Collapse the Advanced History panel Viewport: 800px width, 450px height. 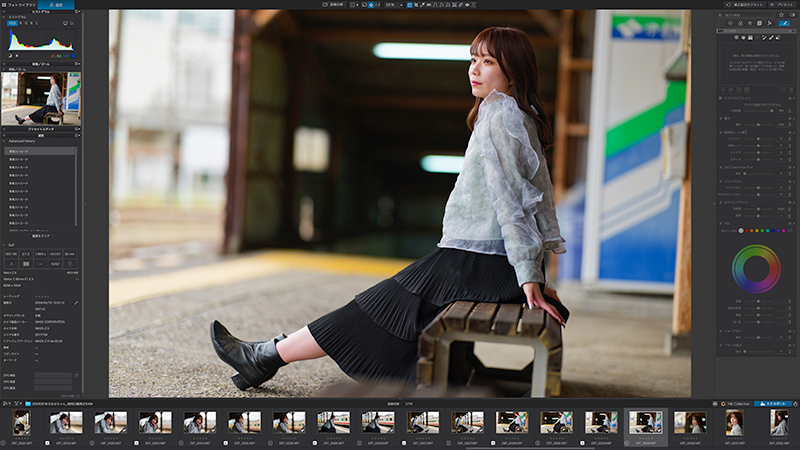(x=5, y=141)
